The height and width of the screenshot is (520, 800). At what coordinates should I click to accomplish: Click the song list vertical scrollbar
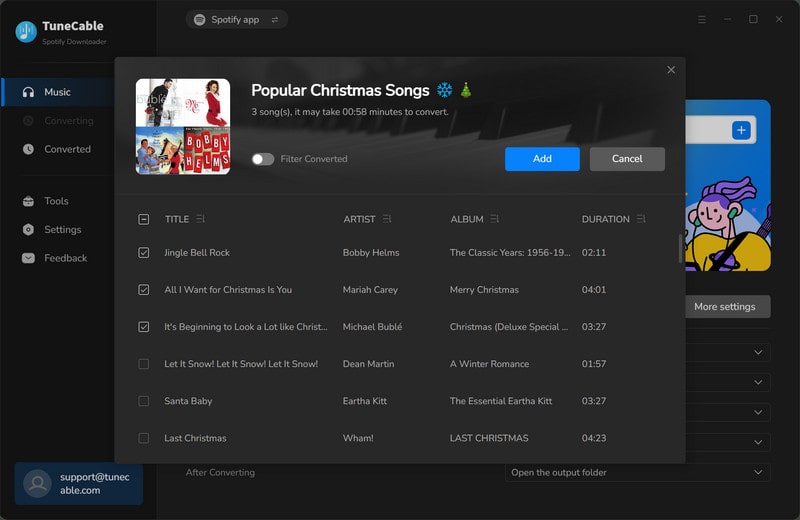[x=681, y=248]
